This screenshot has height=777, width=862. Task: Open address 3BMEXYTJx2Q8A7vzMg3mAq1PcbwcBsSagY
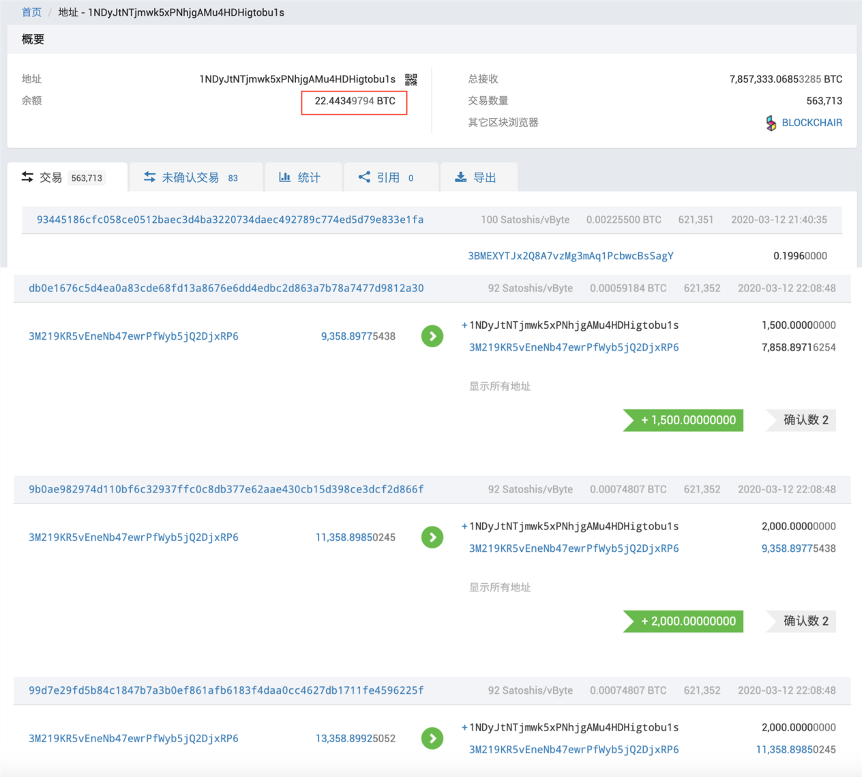coord(571,256)
